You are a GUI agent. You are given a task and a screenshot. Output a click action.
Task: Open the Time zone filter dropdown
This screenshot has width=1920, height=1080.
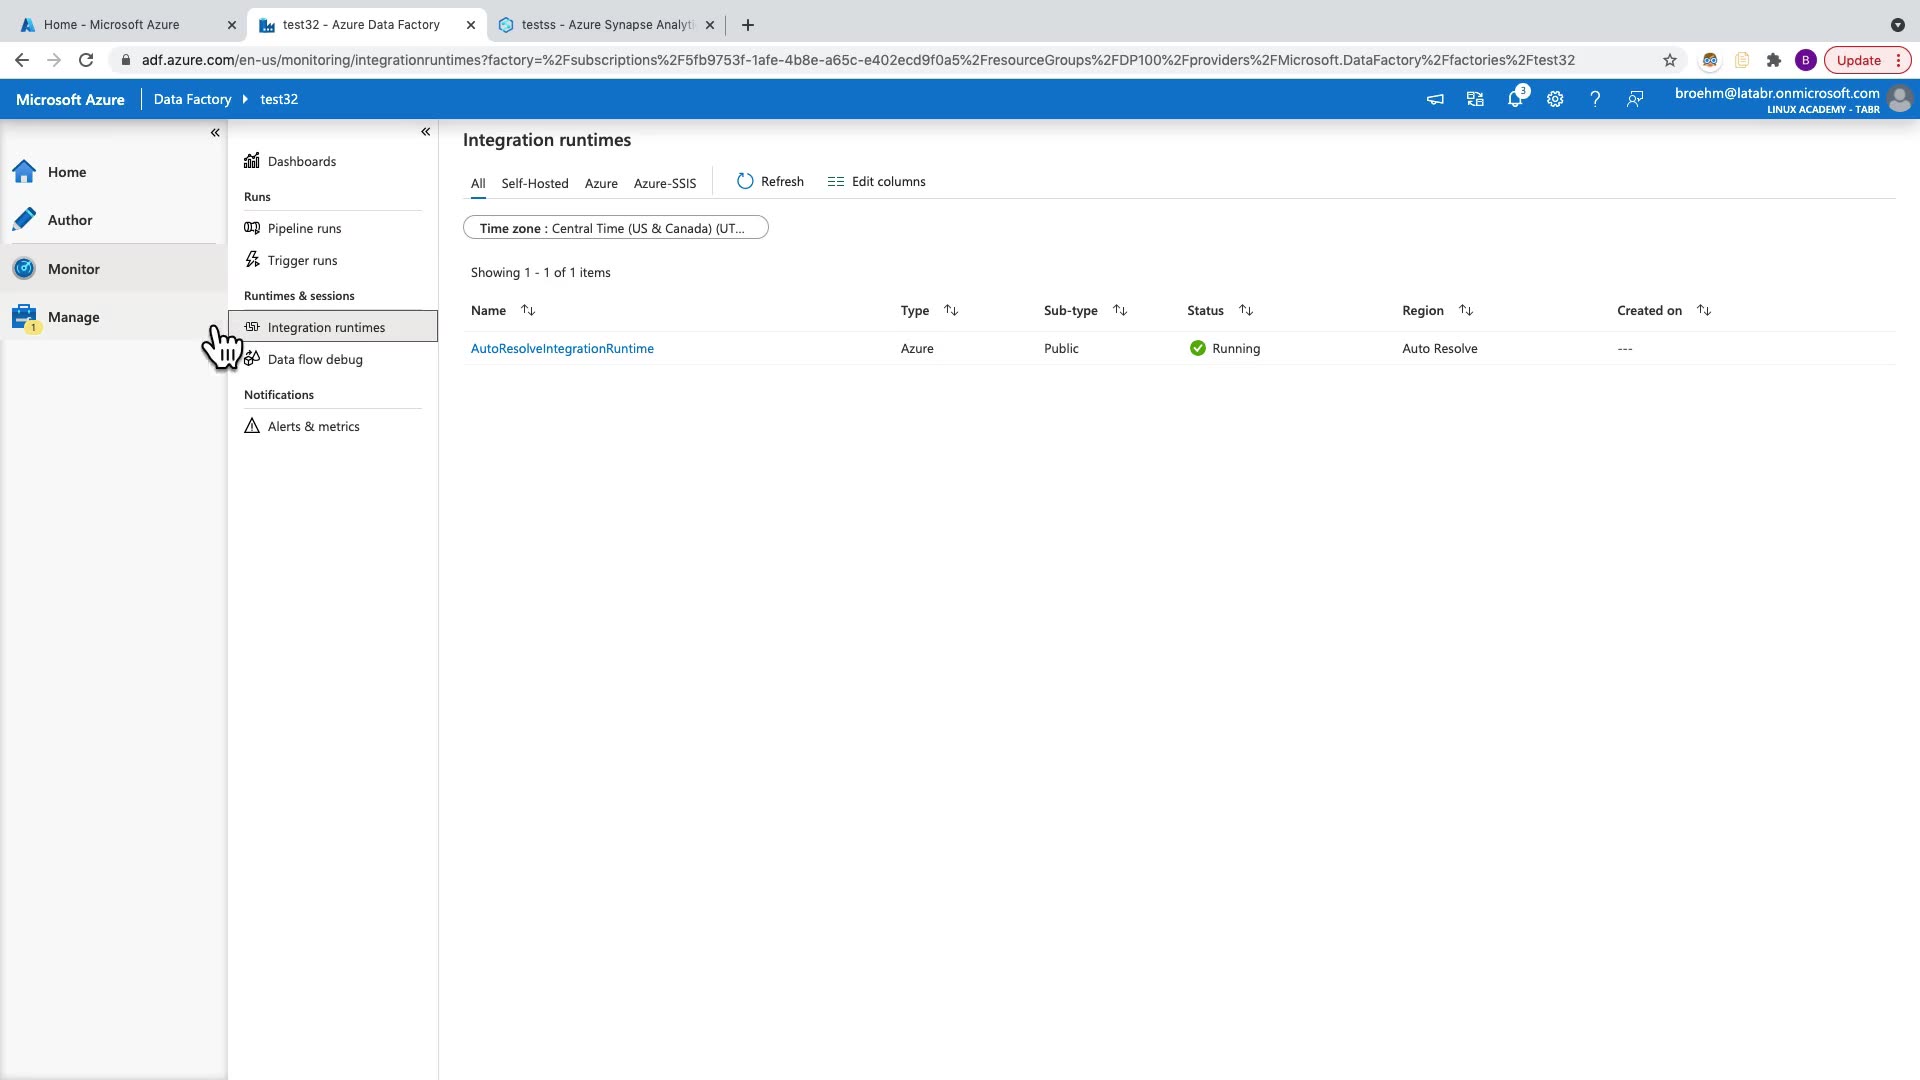[x=615, y=228]
